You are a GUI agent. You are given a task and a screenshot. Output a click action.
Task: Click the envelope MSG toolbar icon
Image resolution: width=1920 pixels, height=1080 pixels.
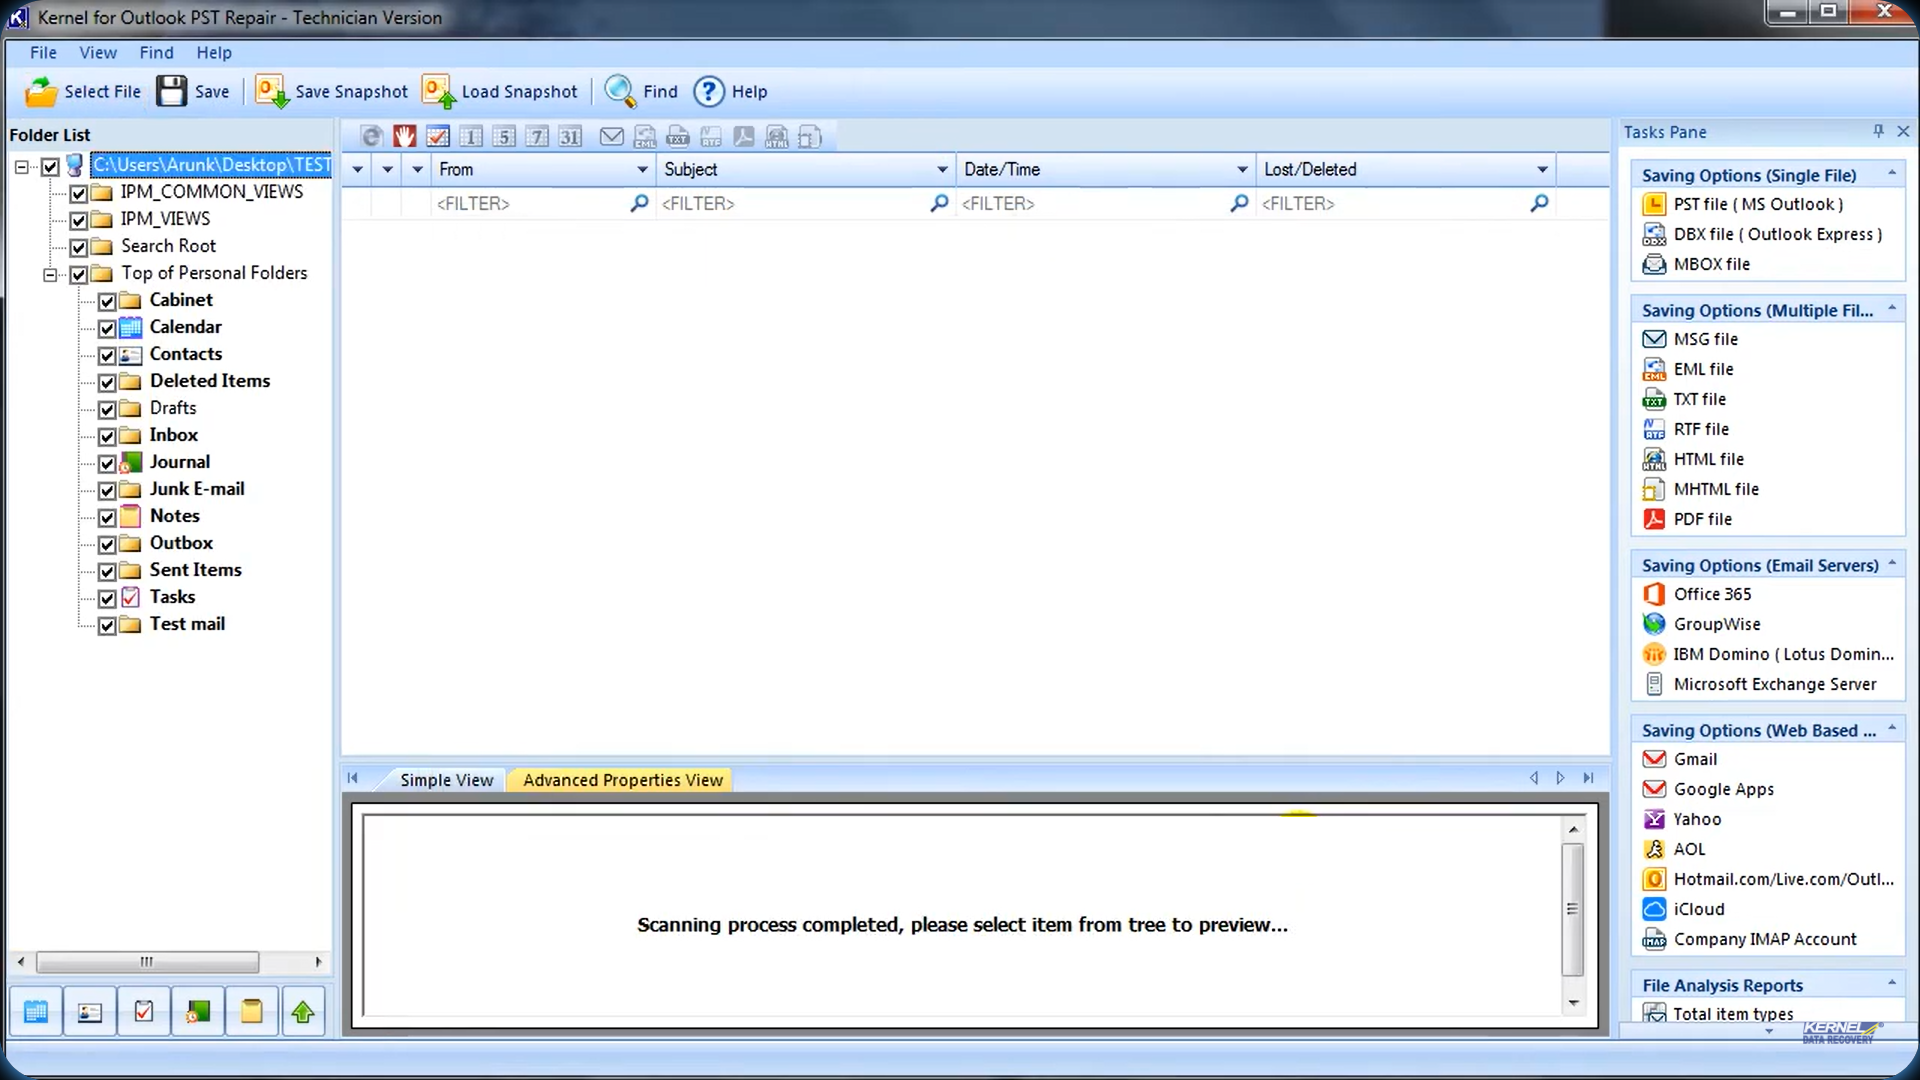point(612,137)
